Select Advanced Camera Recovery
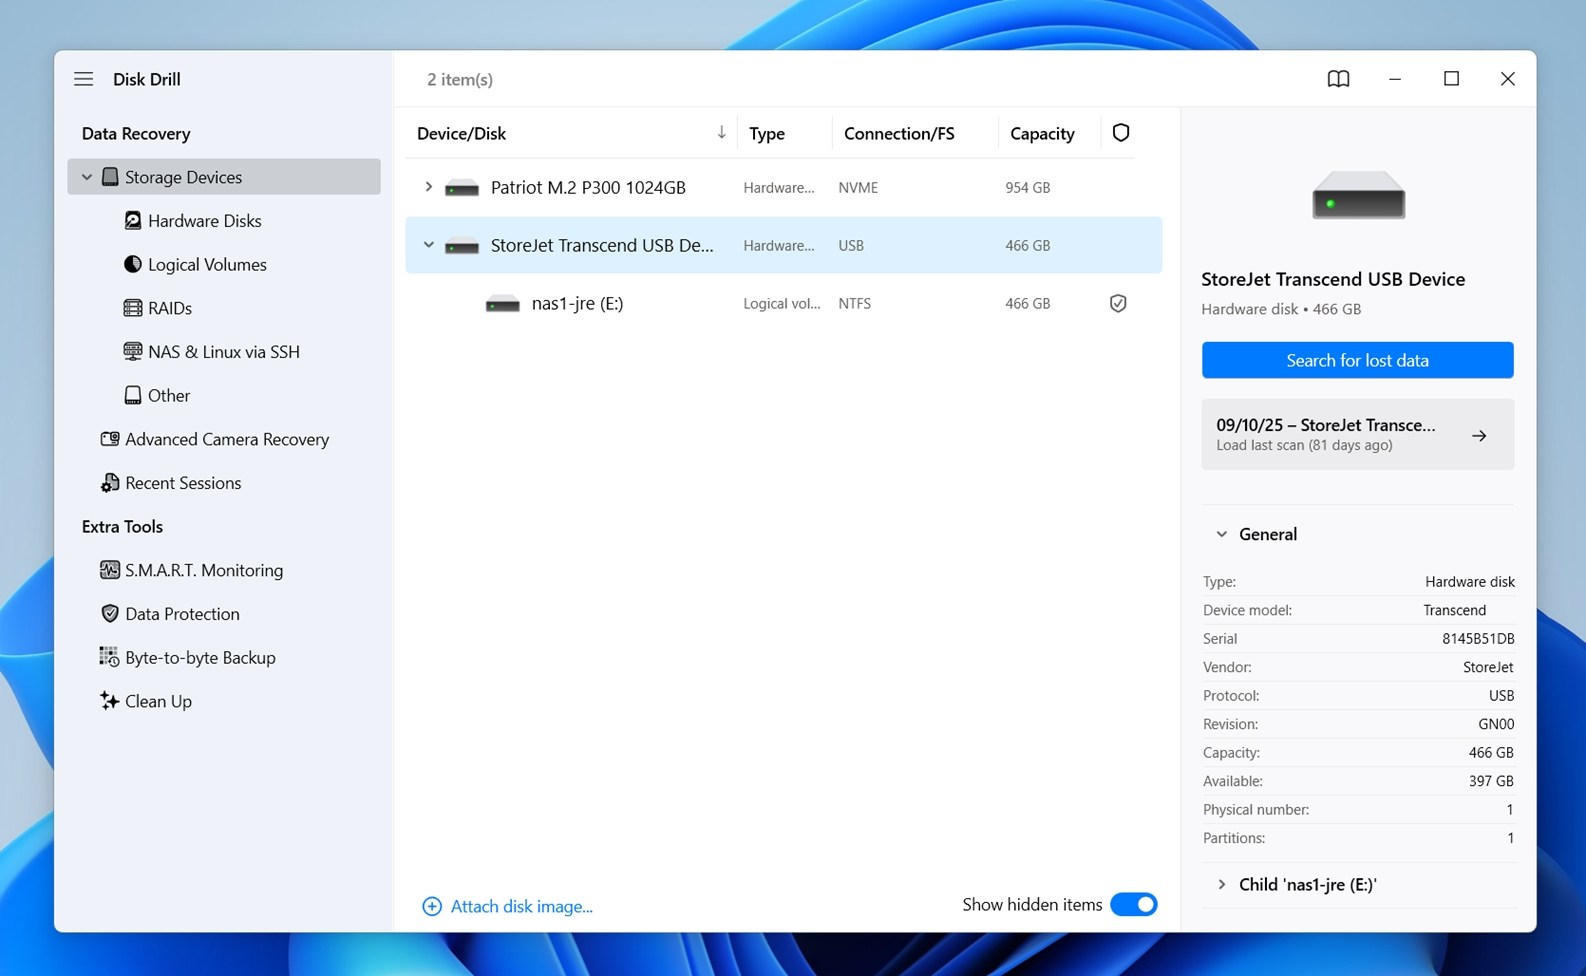Image resolution: width=1586 pixels, height=976 pixels. pos(226,439)
